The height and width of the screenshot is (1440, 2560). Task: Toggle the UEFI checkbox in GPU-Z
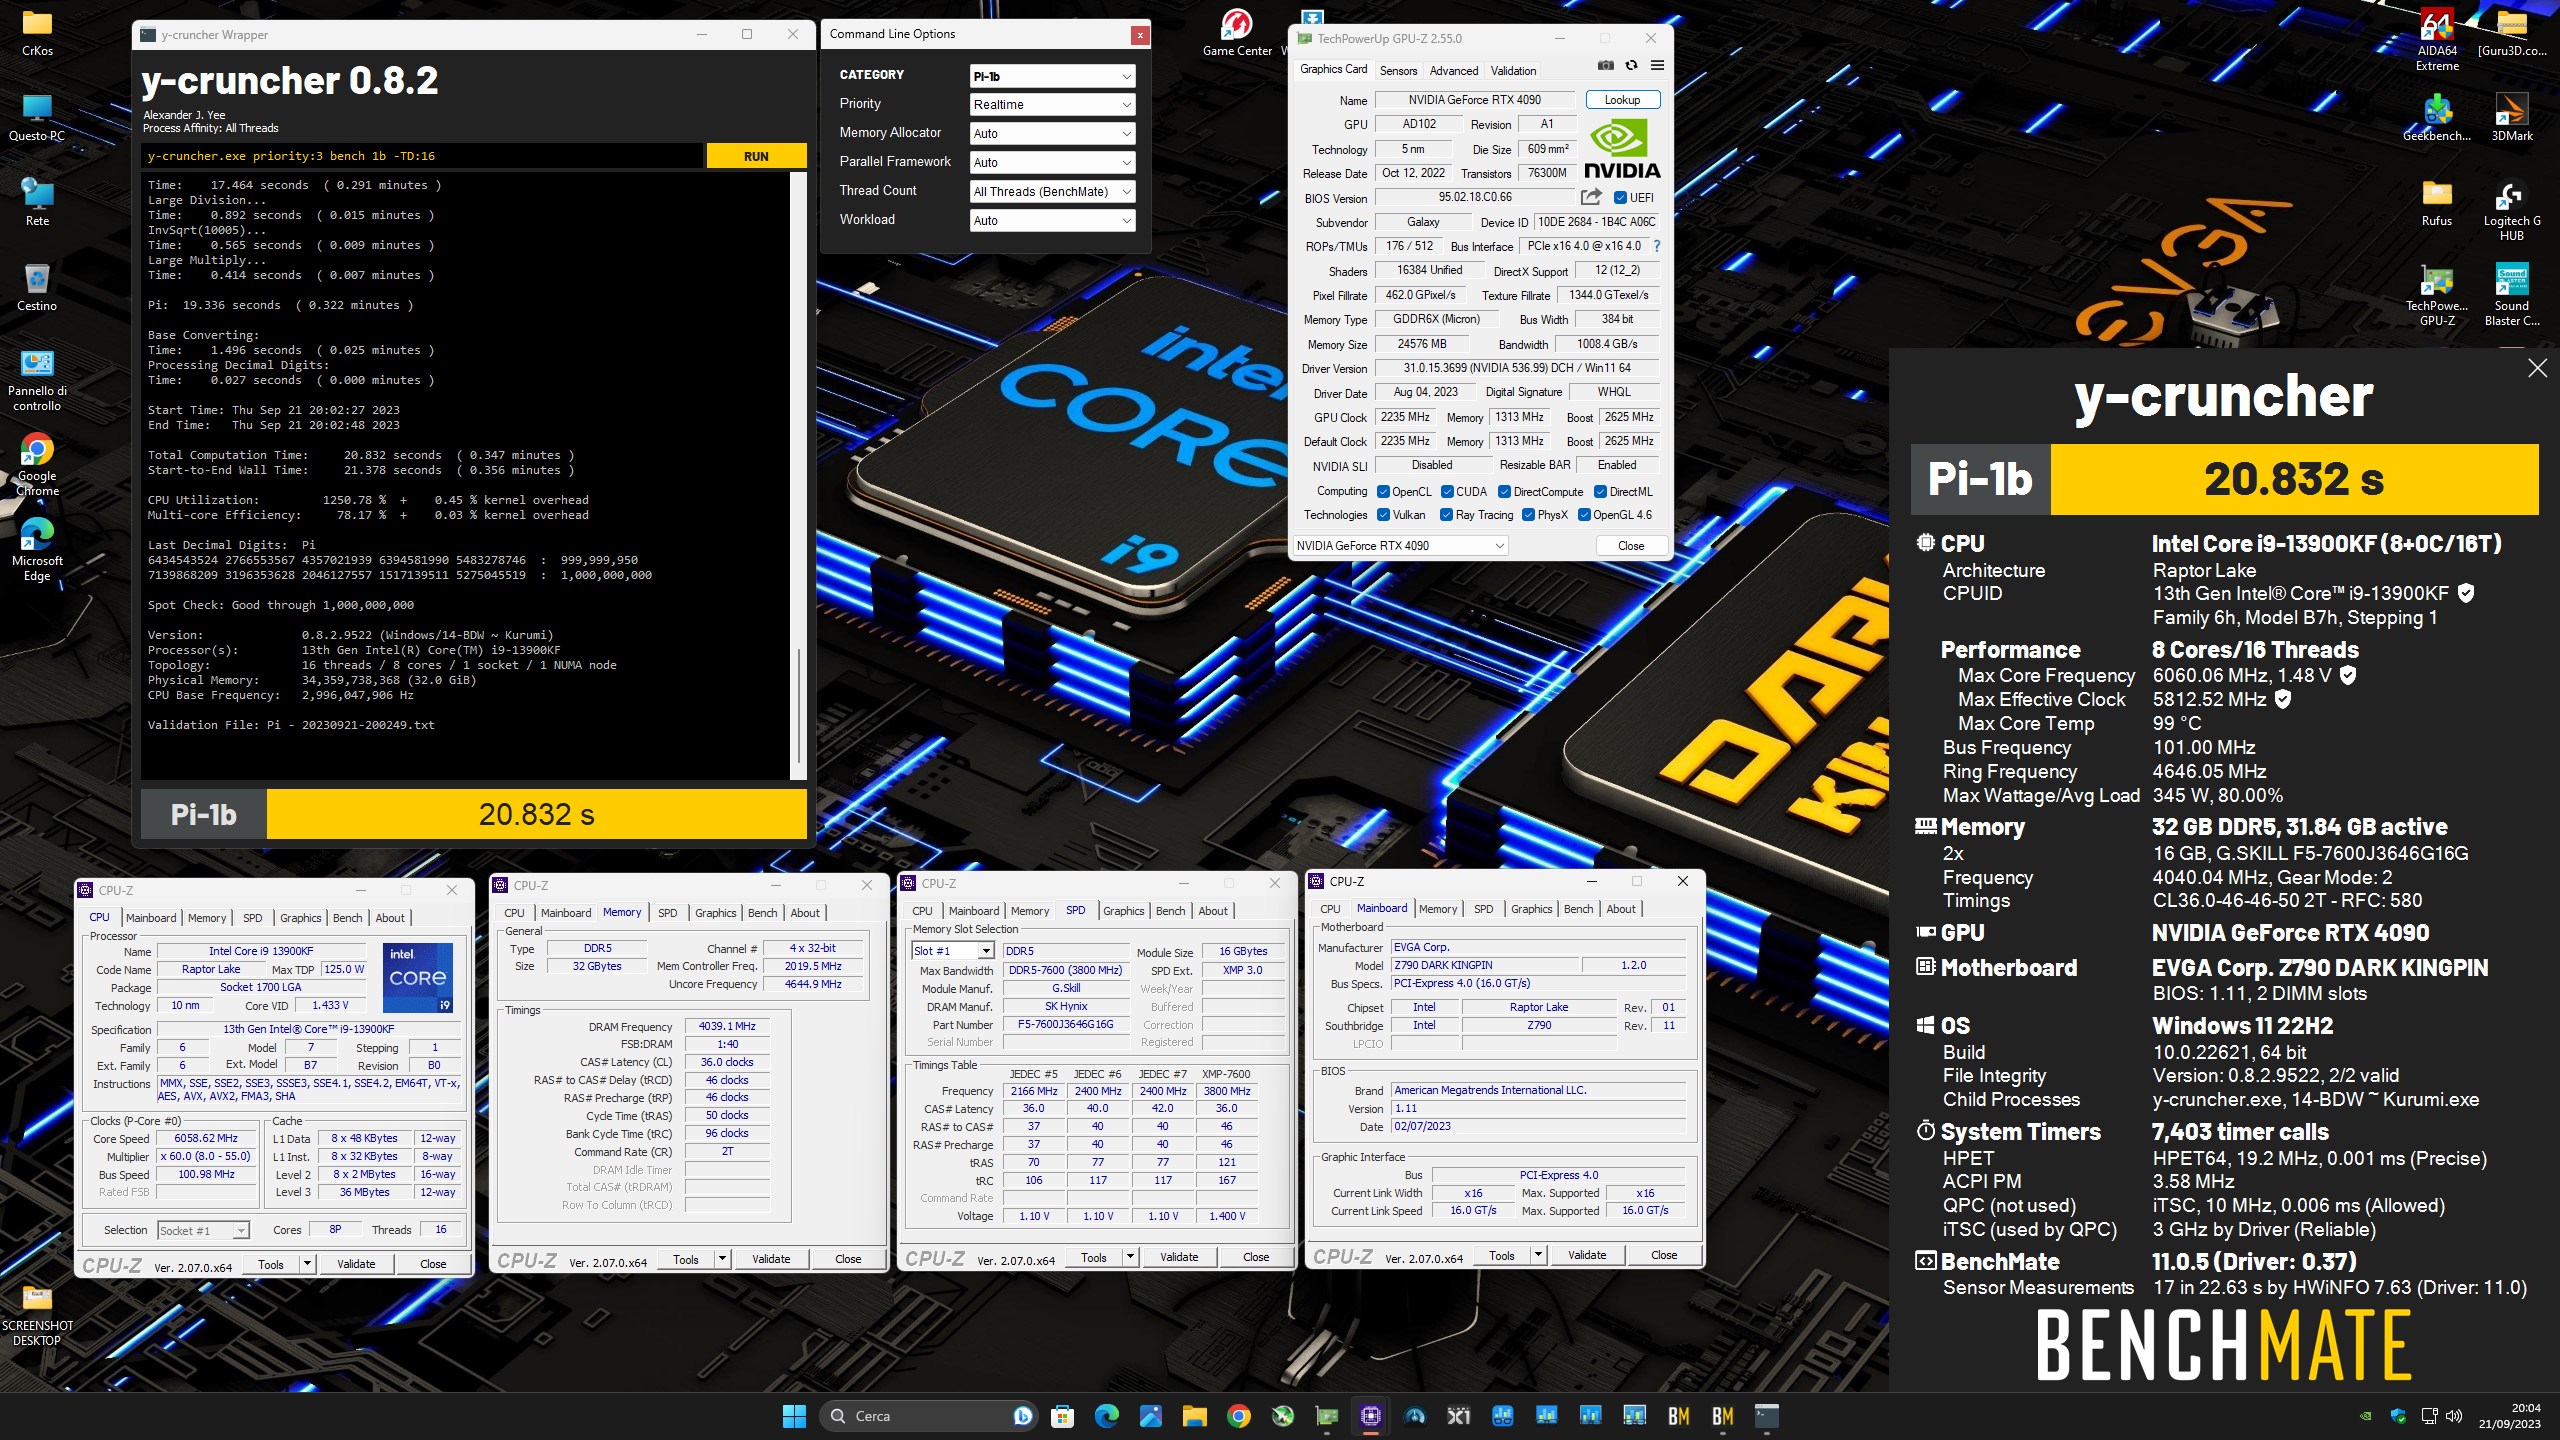[1620, 198]
